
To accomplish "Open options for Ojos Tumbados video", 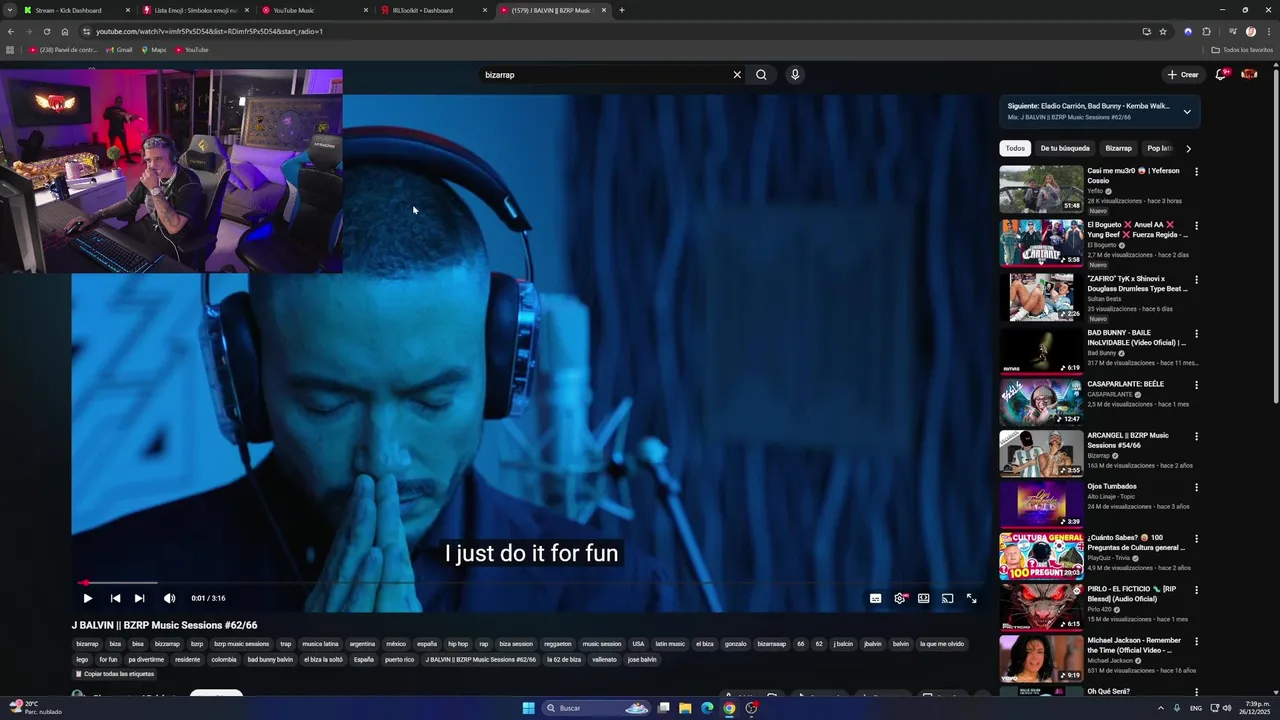I will tap(1196, 488).
